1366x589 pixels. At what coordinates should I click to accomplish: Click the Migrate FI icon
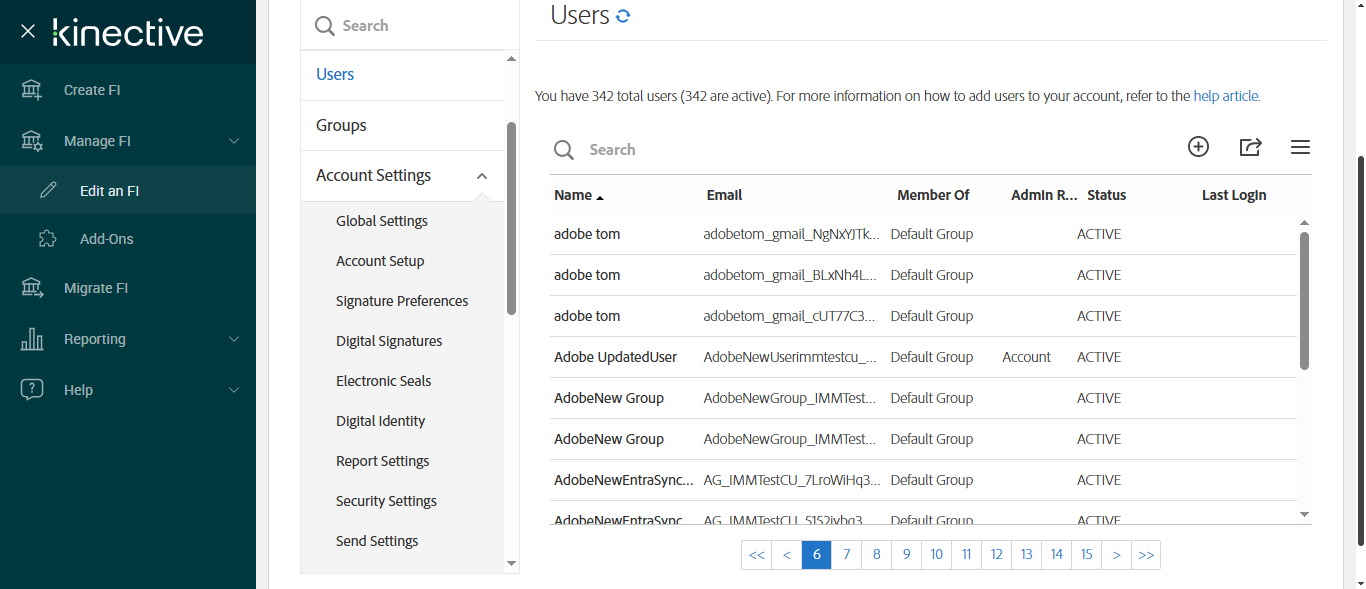click(x=32, y=288)
